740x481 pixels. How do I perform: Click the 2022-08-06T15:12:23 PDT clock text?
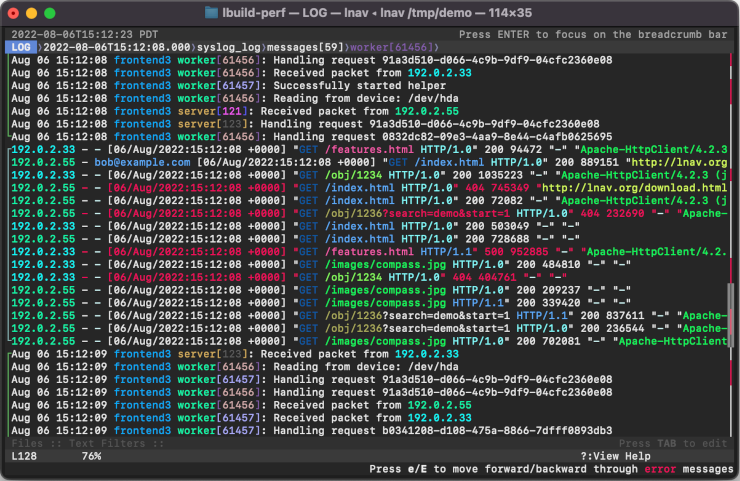(x=84, y=34)
